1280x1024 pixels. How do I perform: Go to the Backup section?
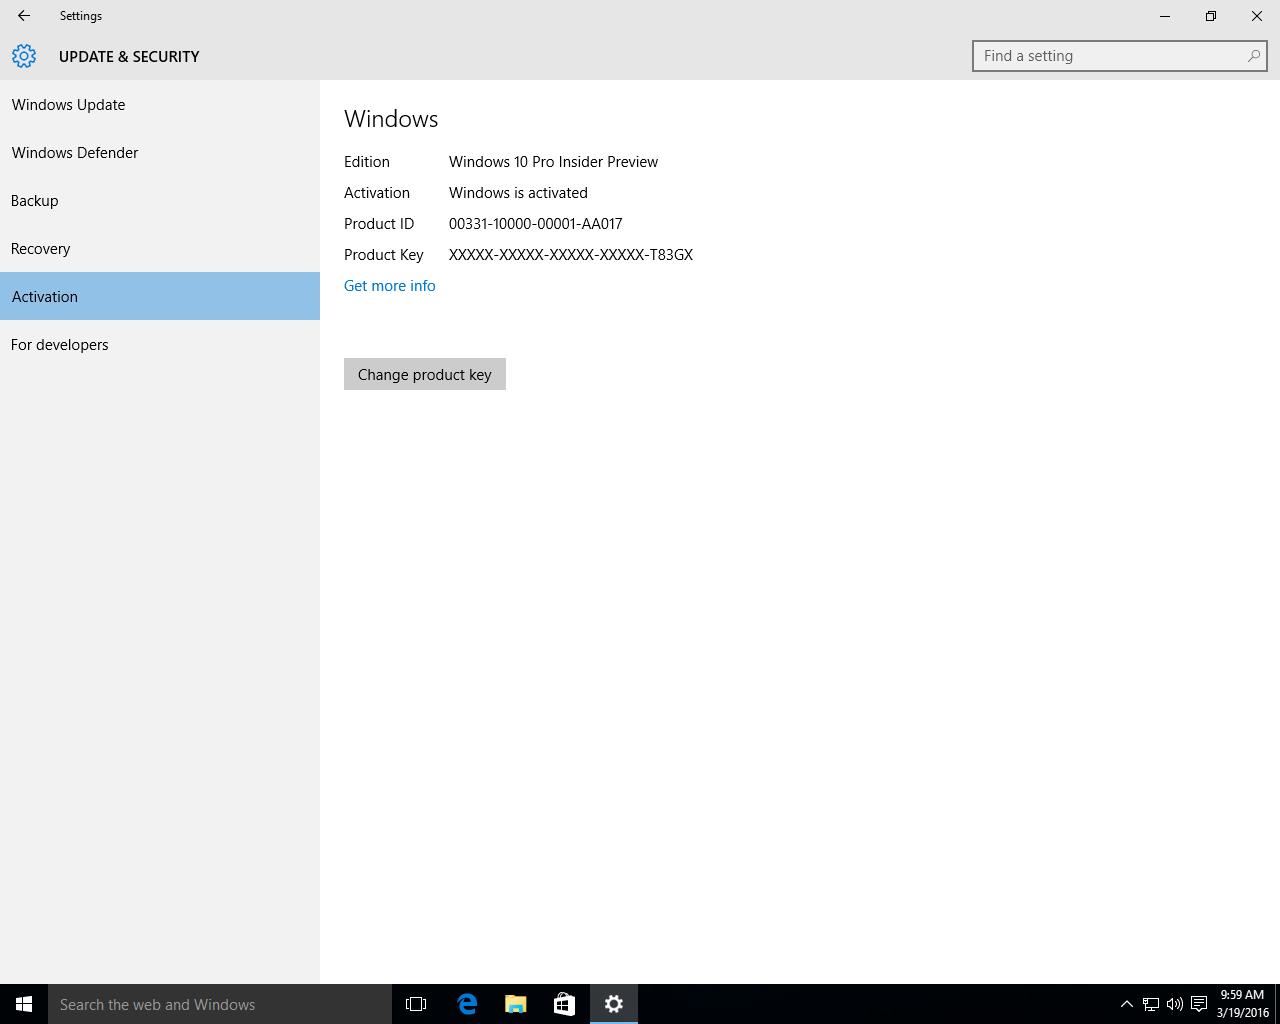pos(160,200)
